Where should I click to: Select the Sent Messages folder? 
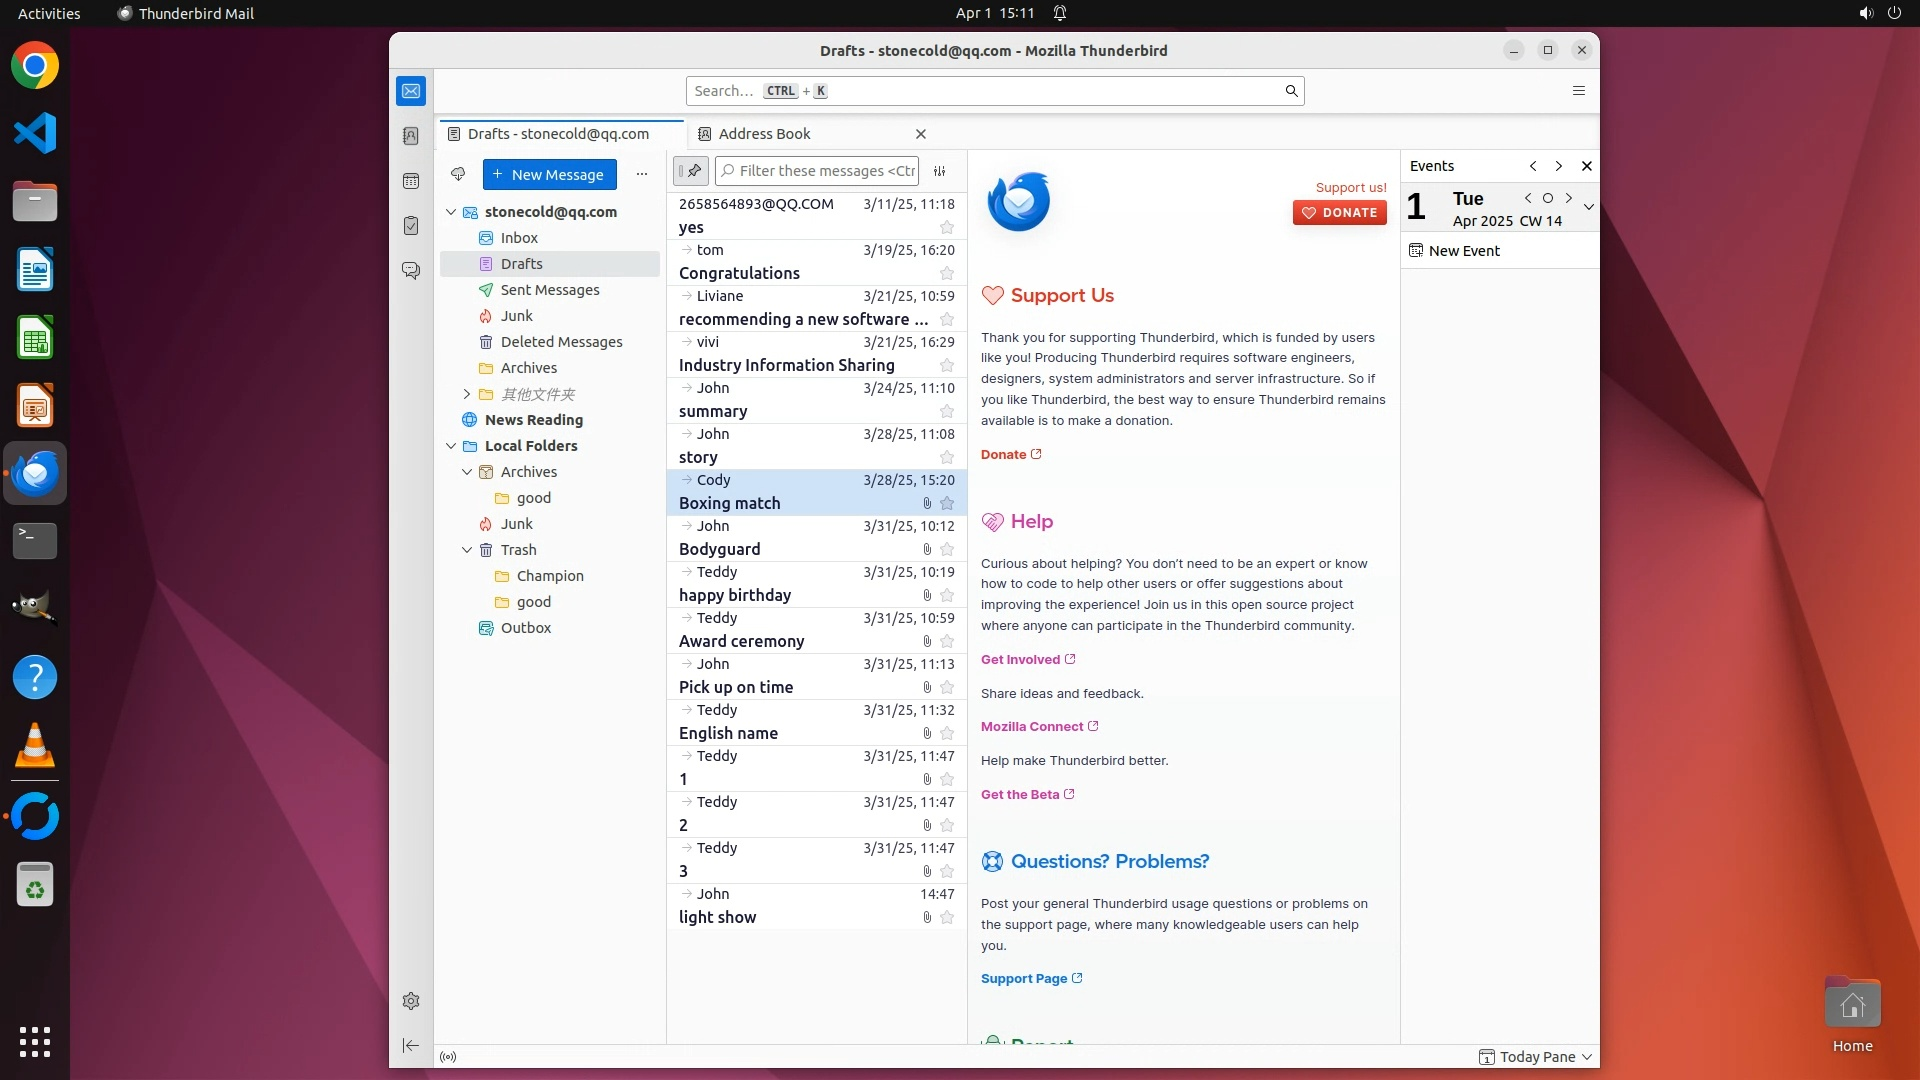[549, 290]
